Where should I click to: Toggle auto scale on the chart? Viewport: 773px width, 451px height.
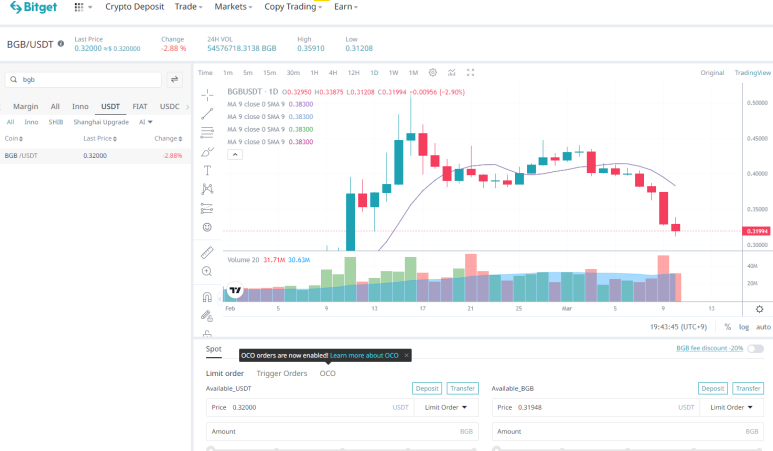pos(763,327)
